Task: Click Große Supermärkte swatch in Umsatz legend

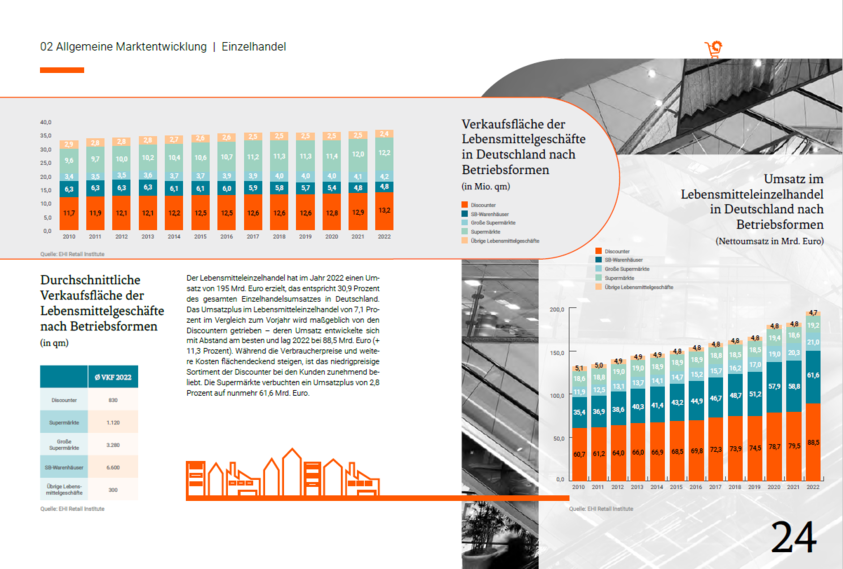Action: coord(598,268)
